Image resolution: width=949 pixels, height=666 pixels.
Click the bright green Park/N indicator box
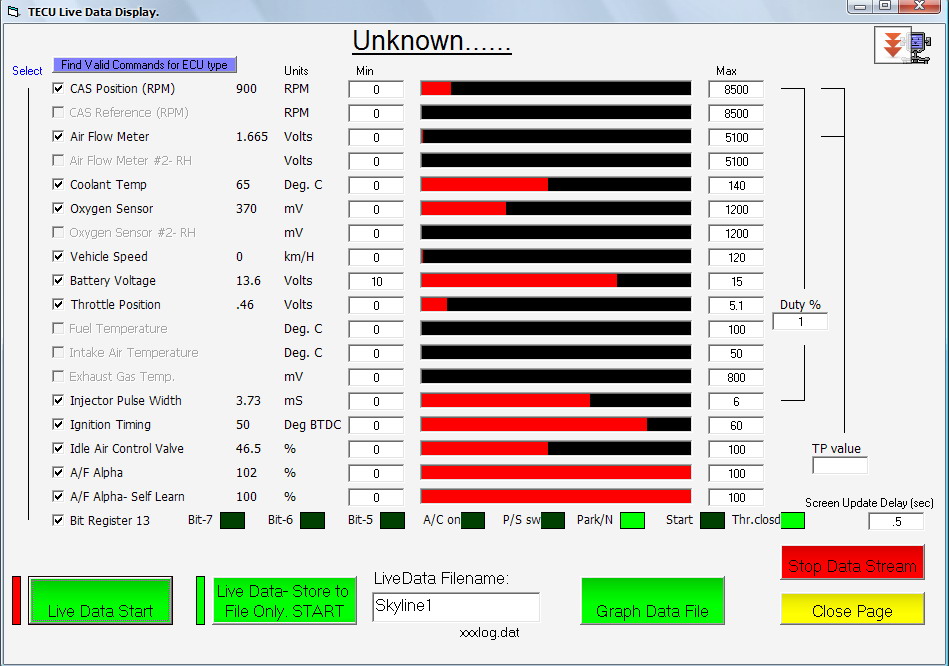pos(632,520)
